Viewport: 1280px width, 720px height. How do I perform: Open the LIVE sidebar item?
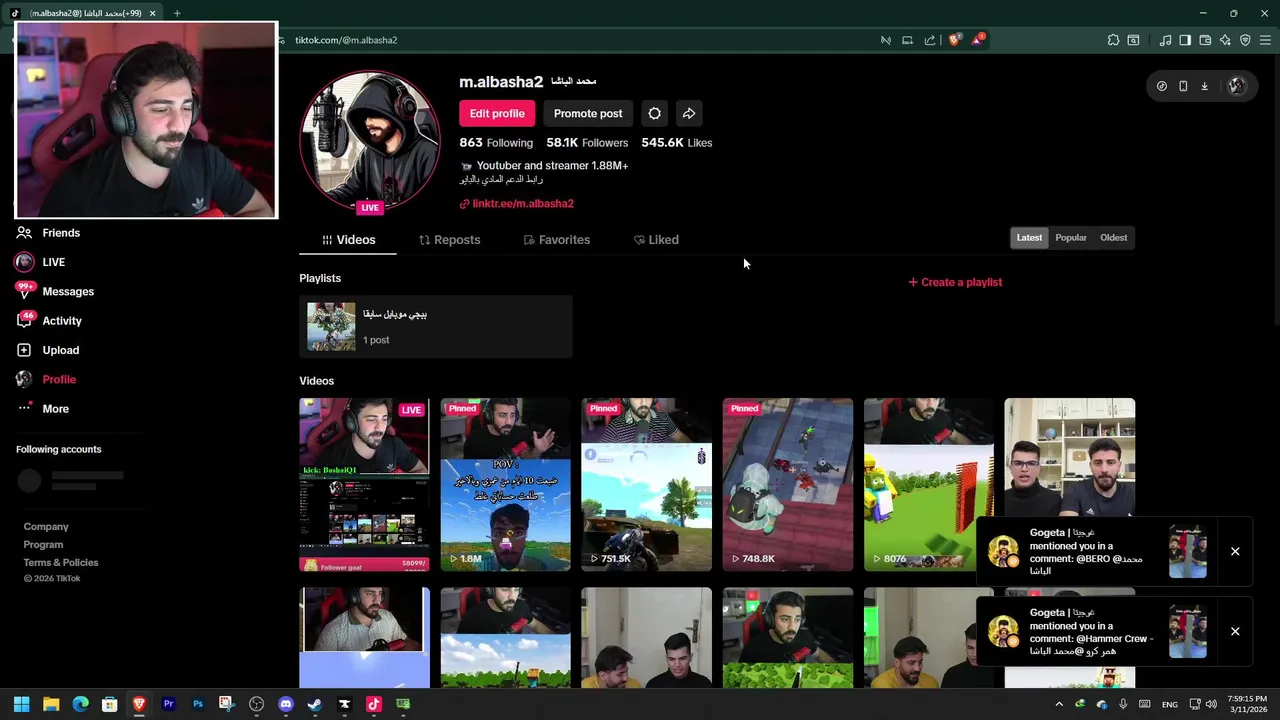click(40, 262)
